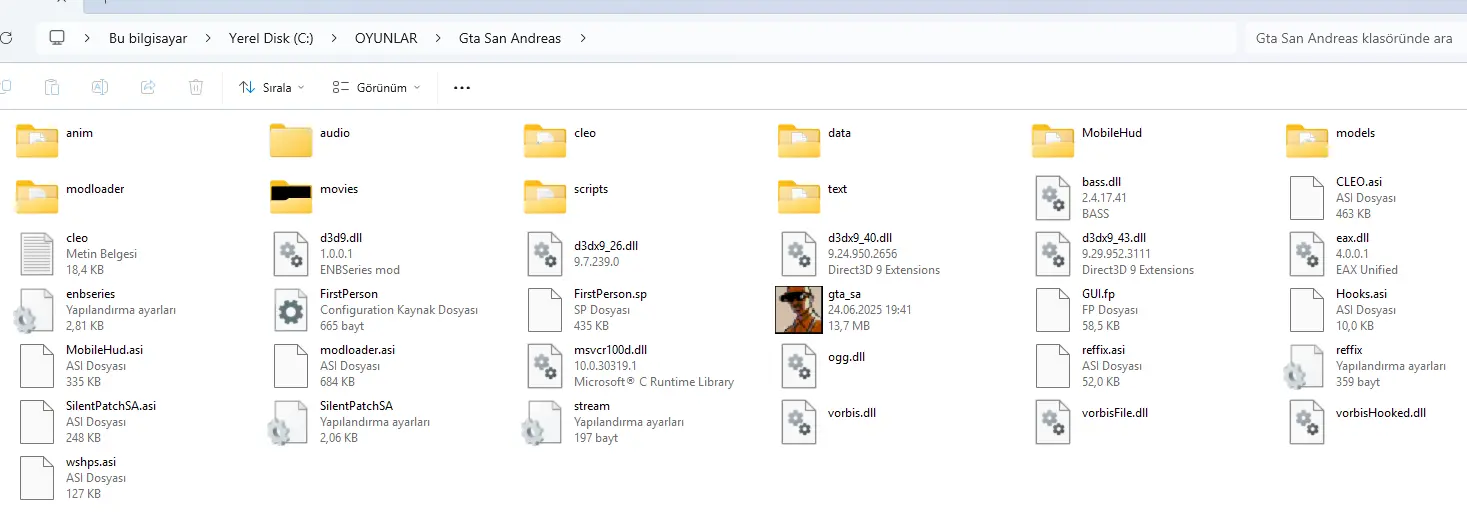Select the wshps.asi file icon

pos(37,478)
